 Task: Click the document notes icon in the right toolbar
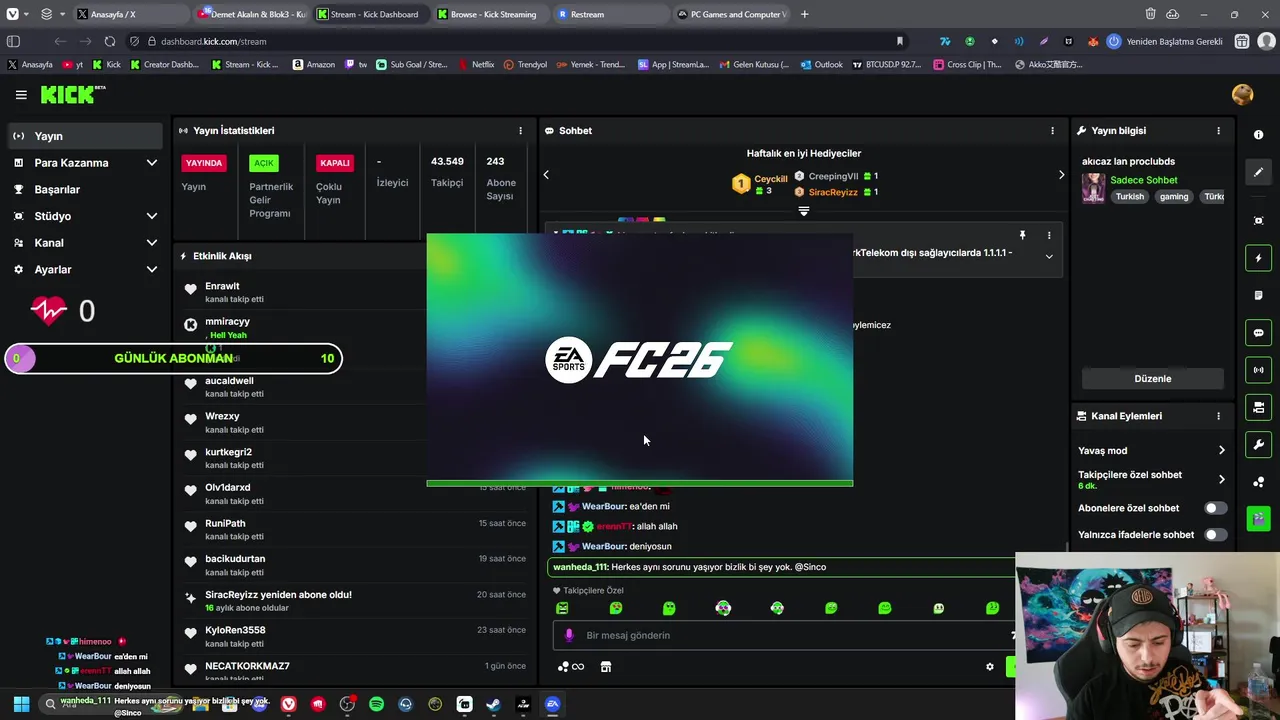pyautogui.click(x=1258, y=296)
